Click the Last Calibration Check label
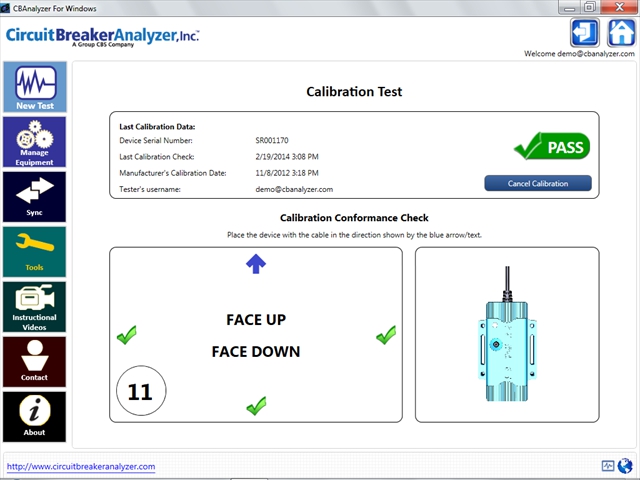Image resolution: width=640 pixels, height=480 pixels. (x=157, y=157)
